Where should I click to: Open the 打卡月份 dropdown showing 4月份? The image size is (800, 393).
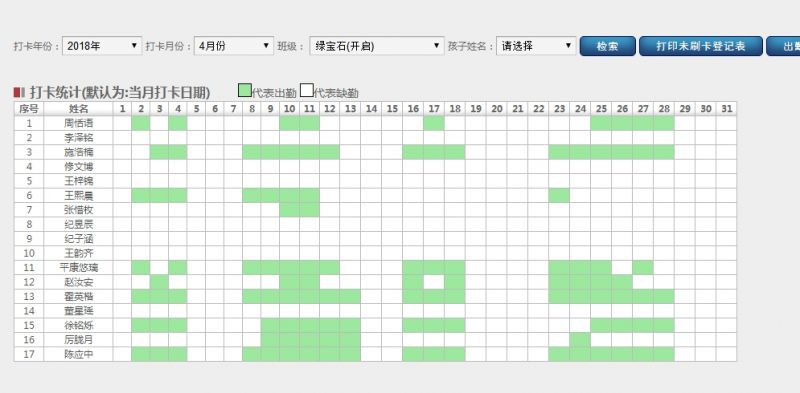coord(234,46)
